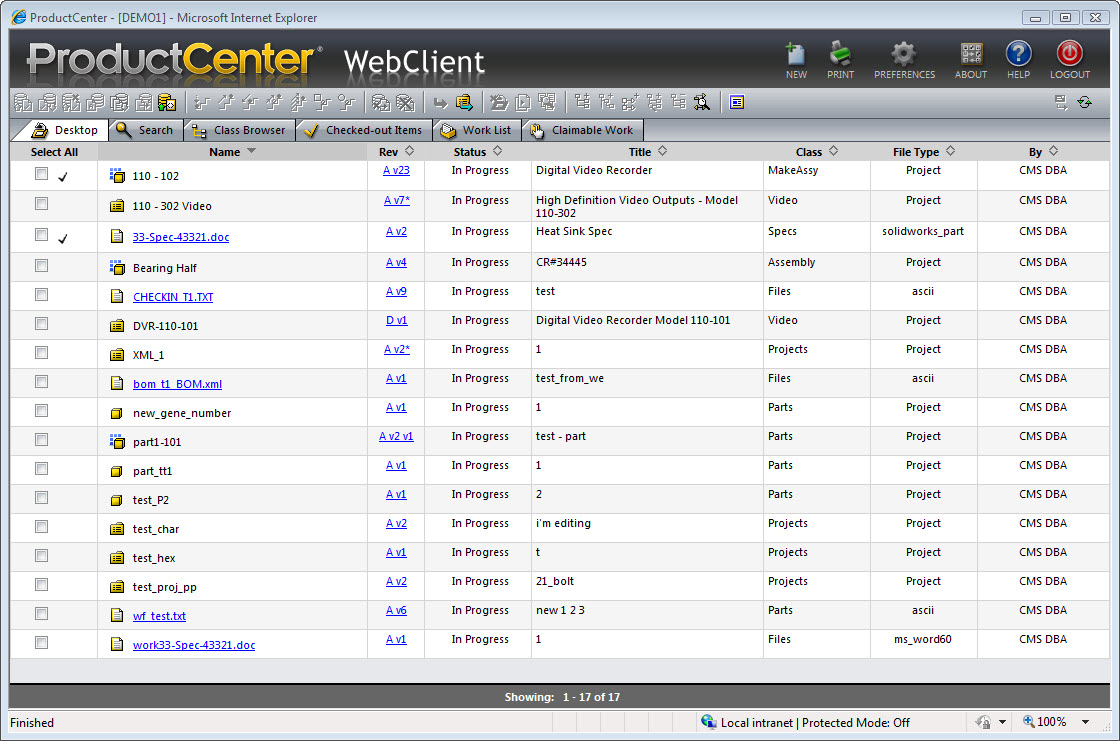
Task: Open the Search tab
Action: click(145, 130)
